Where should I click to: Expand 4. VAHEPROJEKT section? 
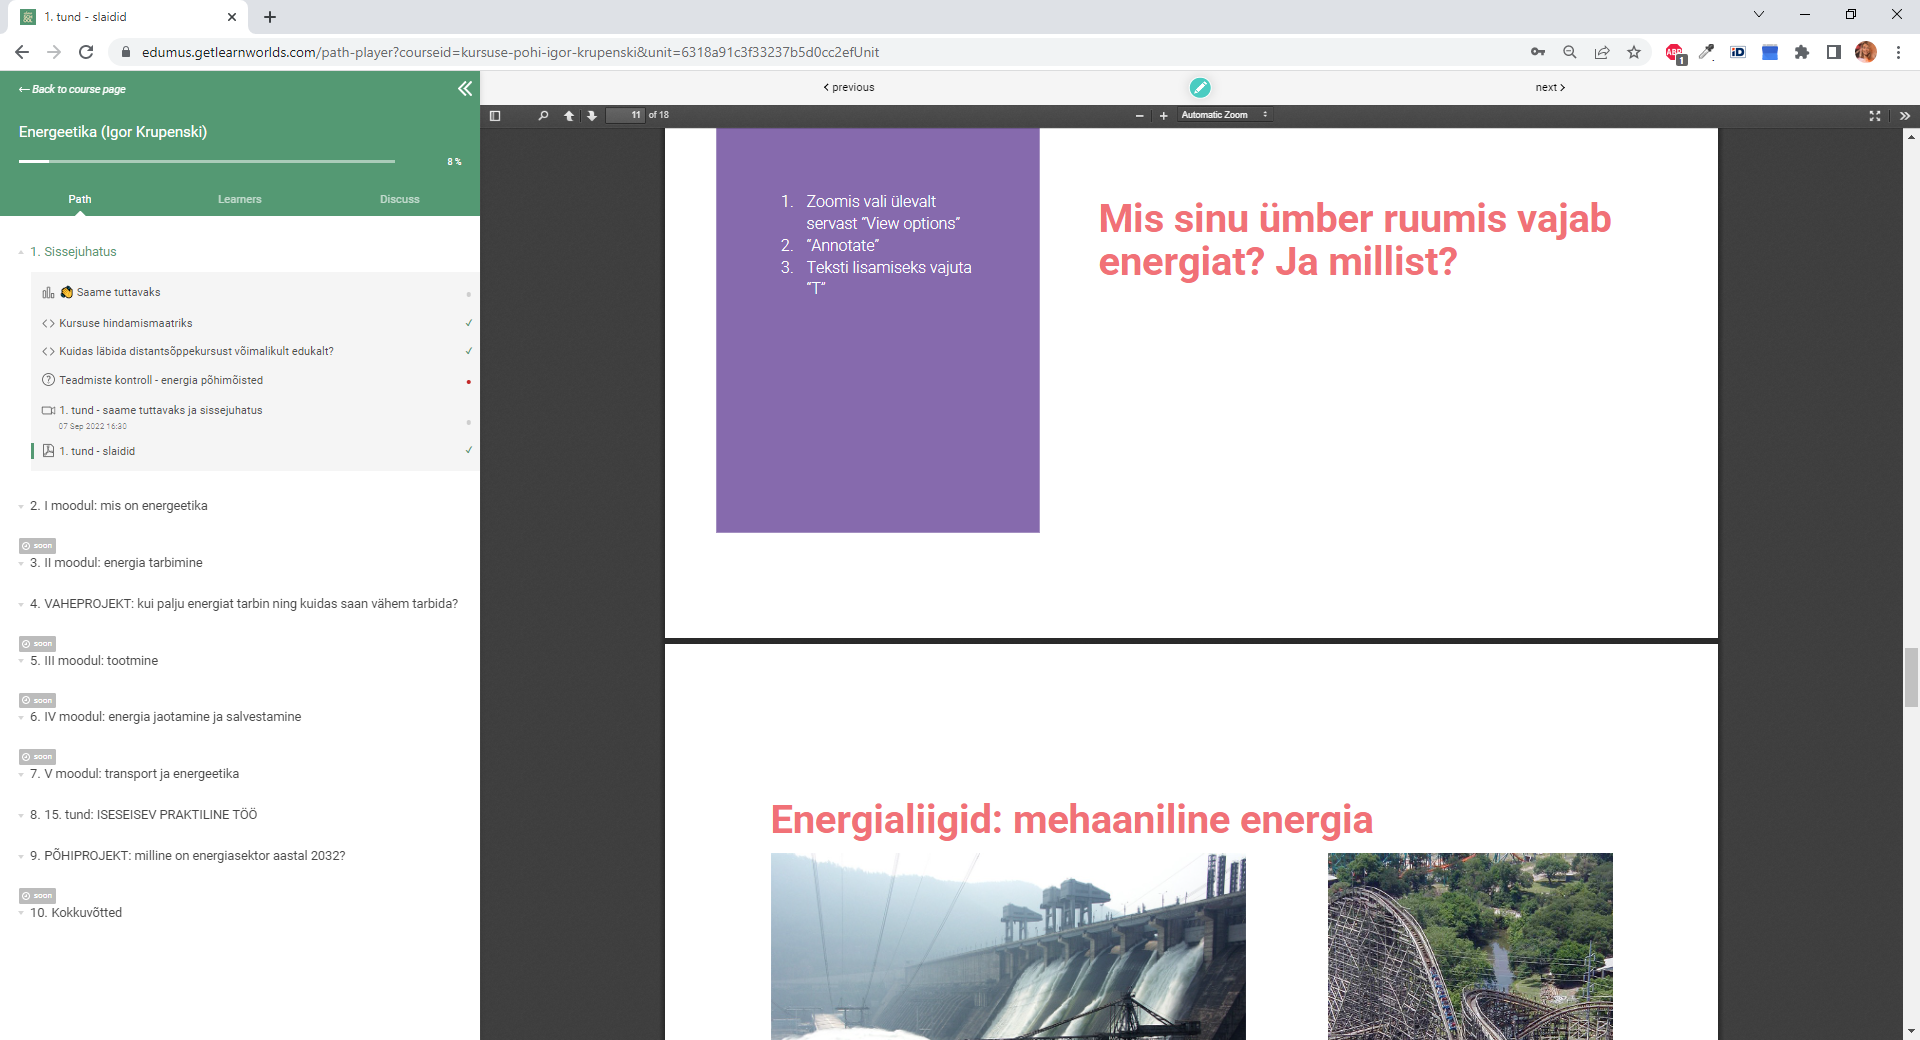coord(243,604)
